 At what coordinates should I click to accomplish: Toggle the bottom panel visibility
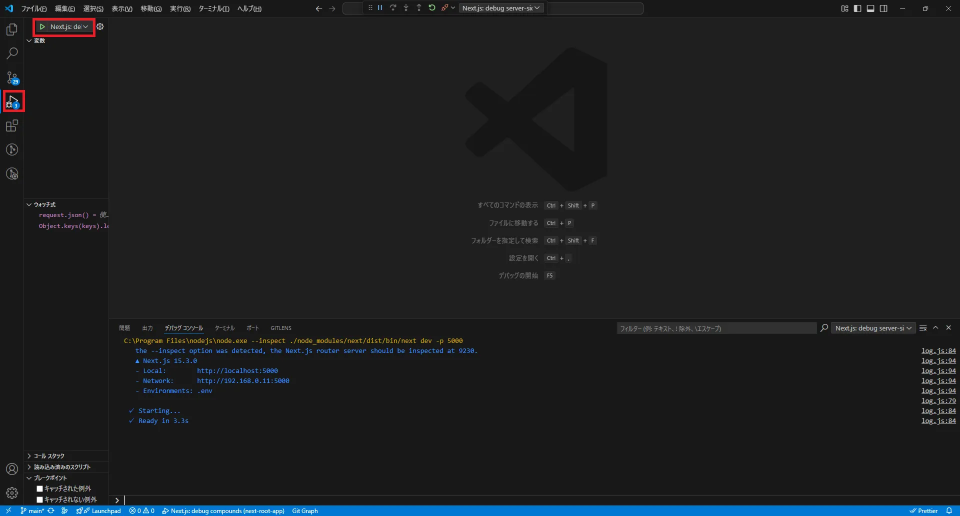870,9
